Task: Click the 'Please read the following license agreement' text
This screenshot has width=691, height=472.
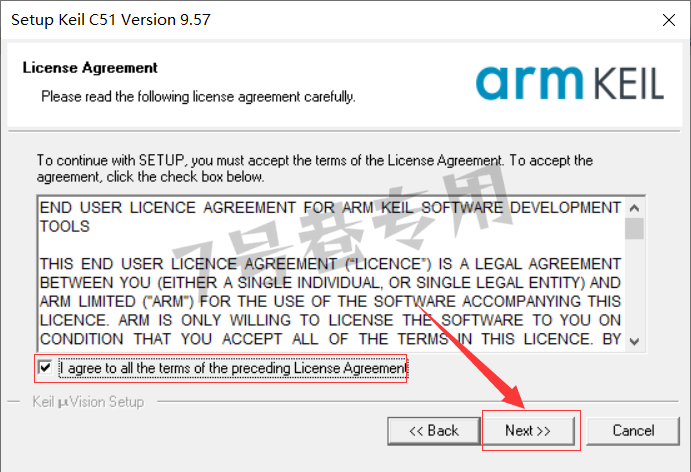Action: pos(198,97)
